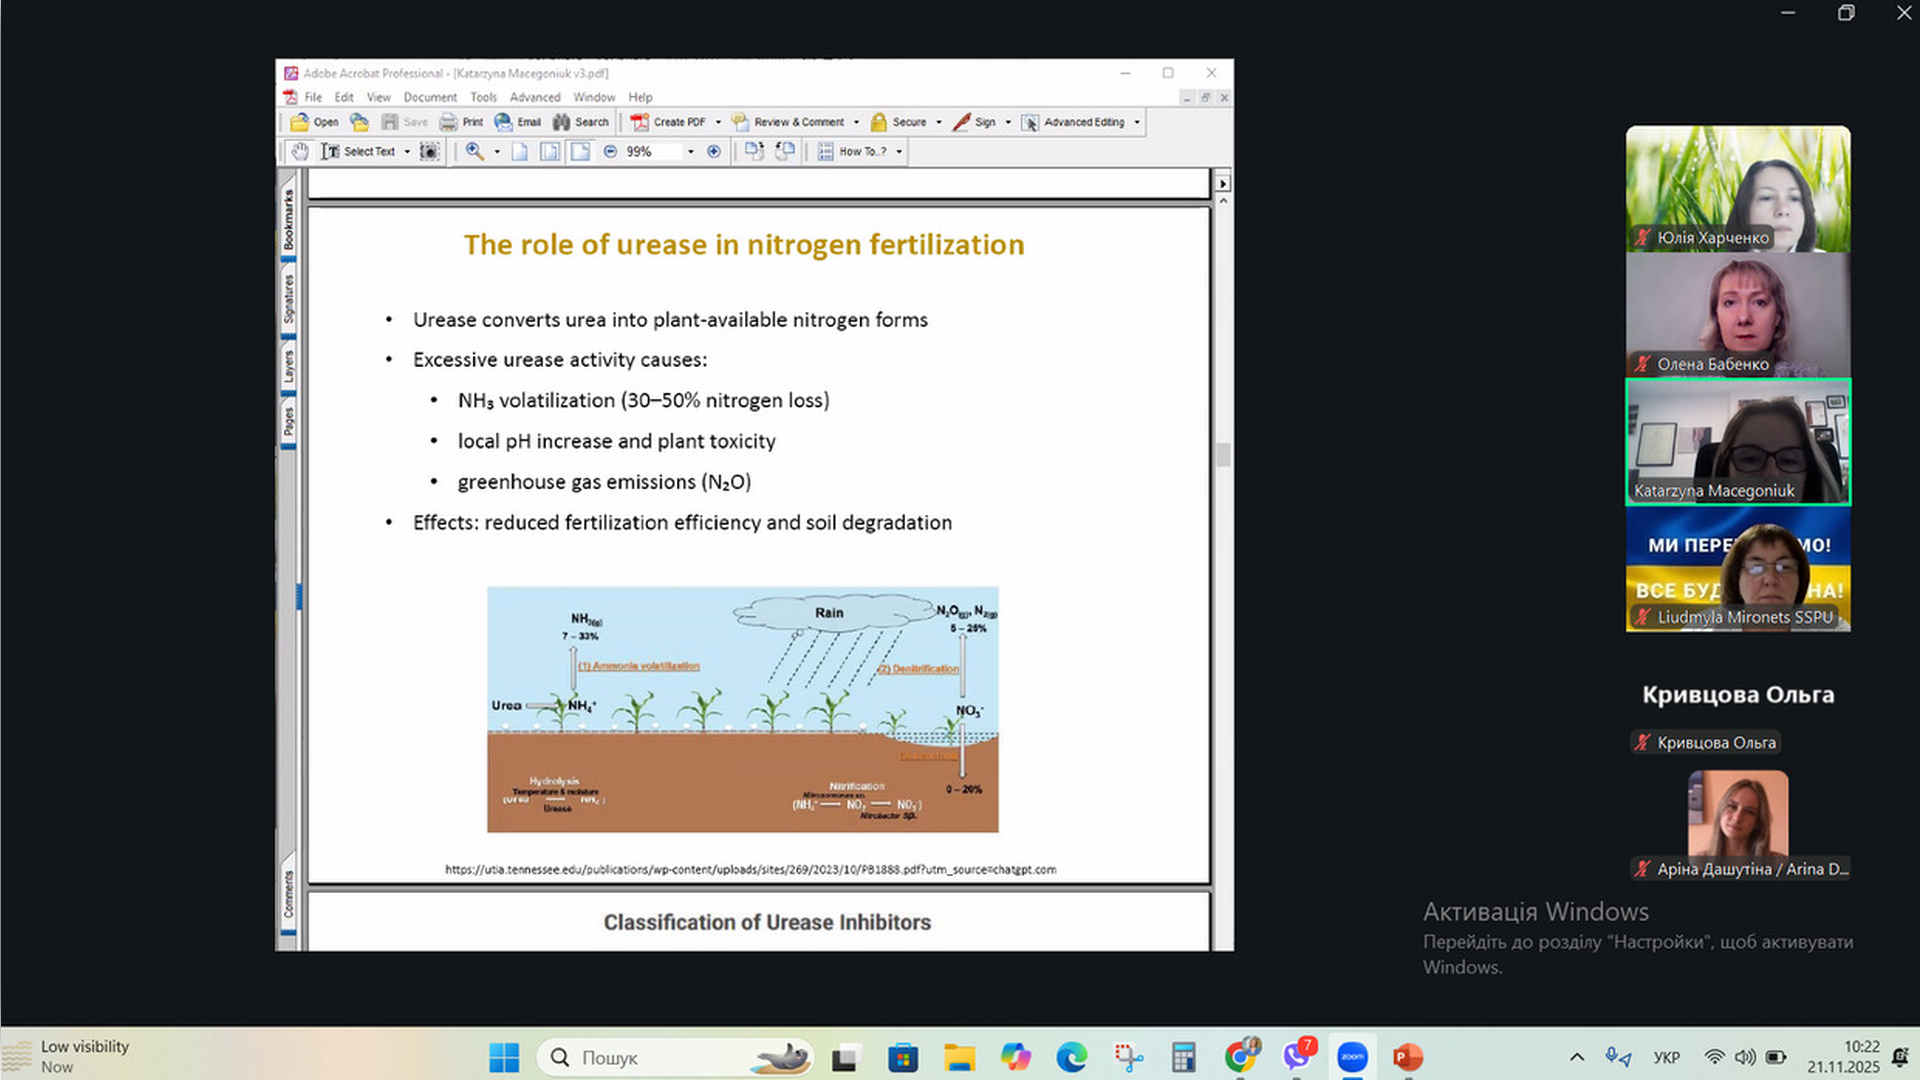This screenshot has height=1080, width=1920.
Task: Rotate view with the clockwise rotate icon
Action: click(754, 152)
